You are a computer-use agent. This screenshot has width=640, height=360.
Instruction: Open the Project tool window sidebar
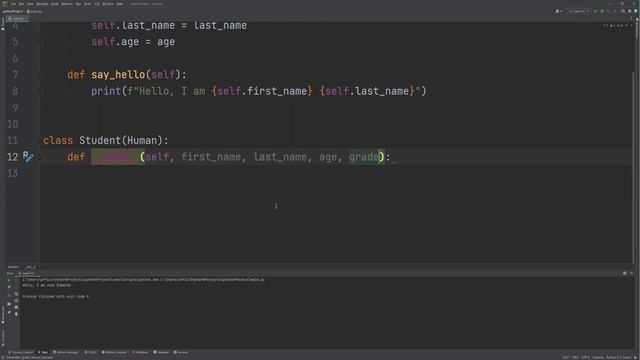pyautogui.click(x=2, y=24)
